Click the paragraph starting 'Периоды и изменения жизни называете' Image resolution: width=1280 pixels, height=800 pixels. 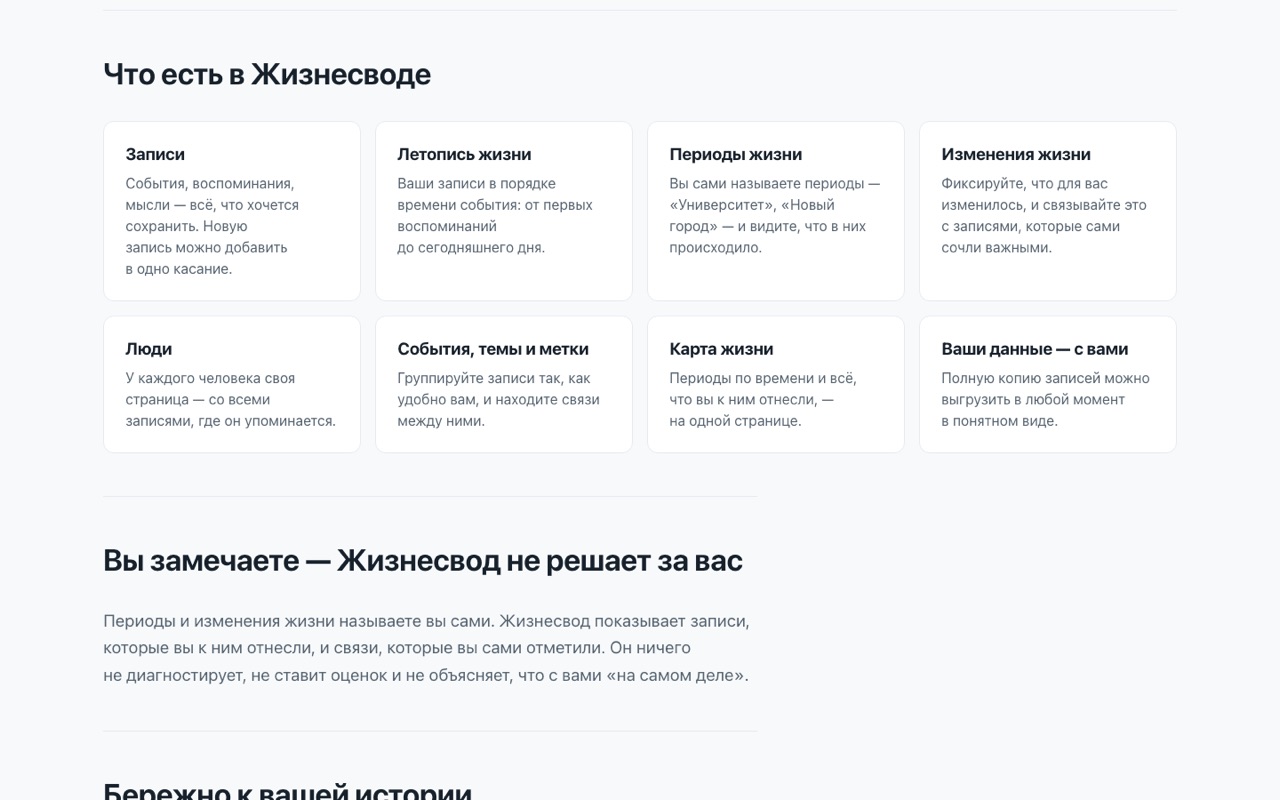tap(426, 648)
